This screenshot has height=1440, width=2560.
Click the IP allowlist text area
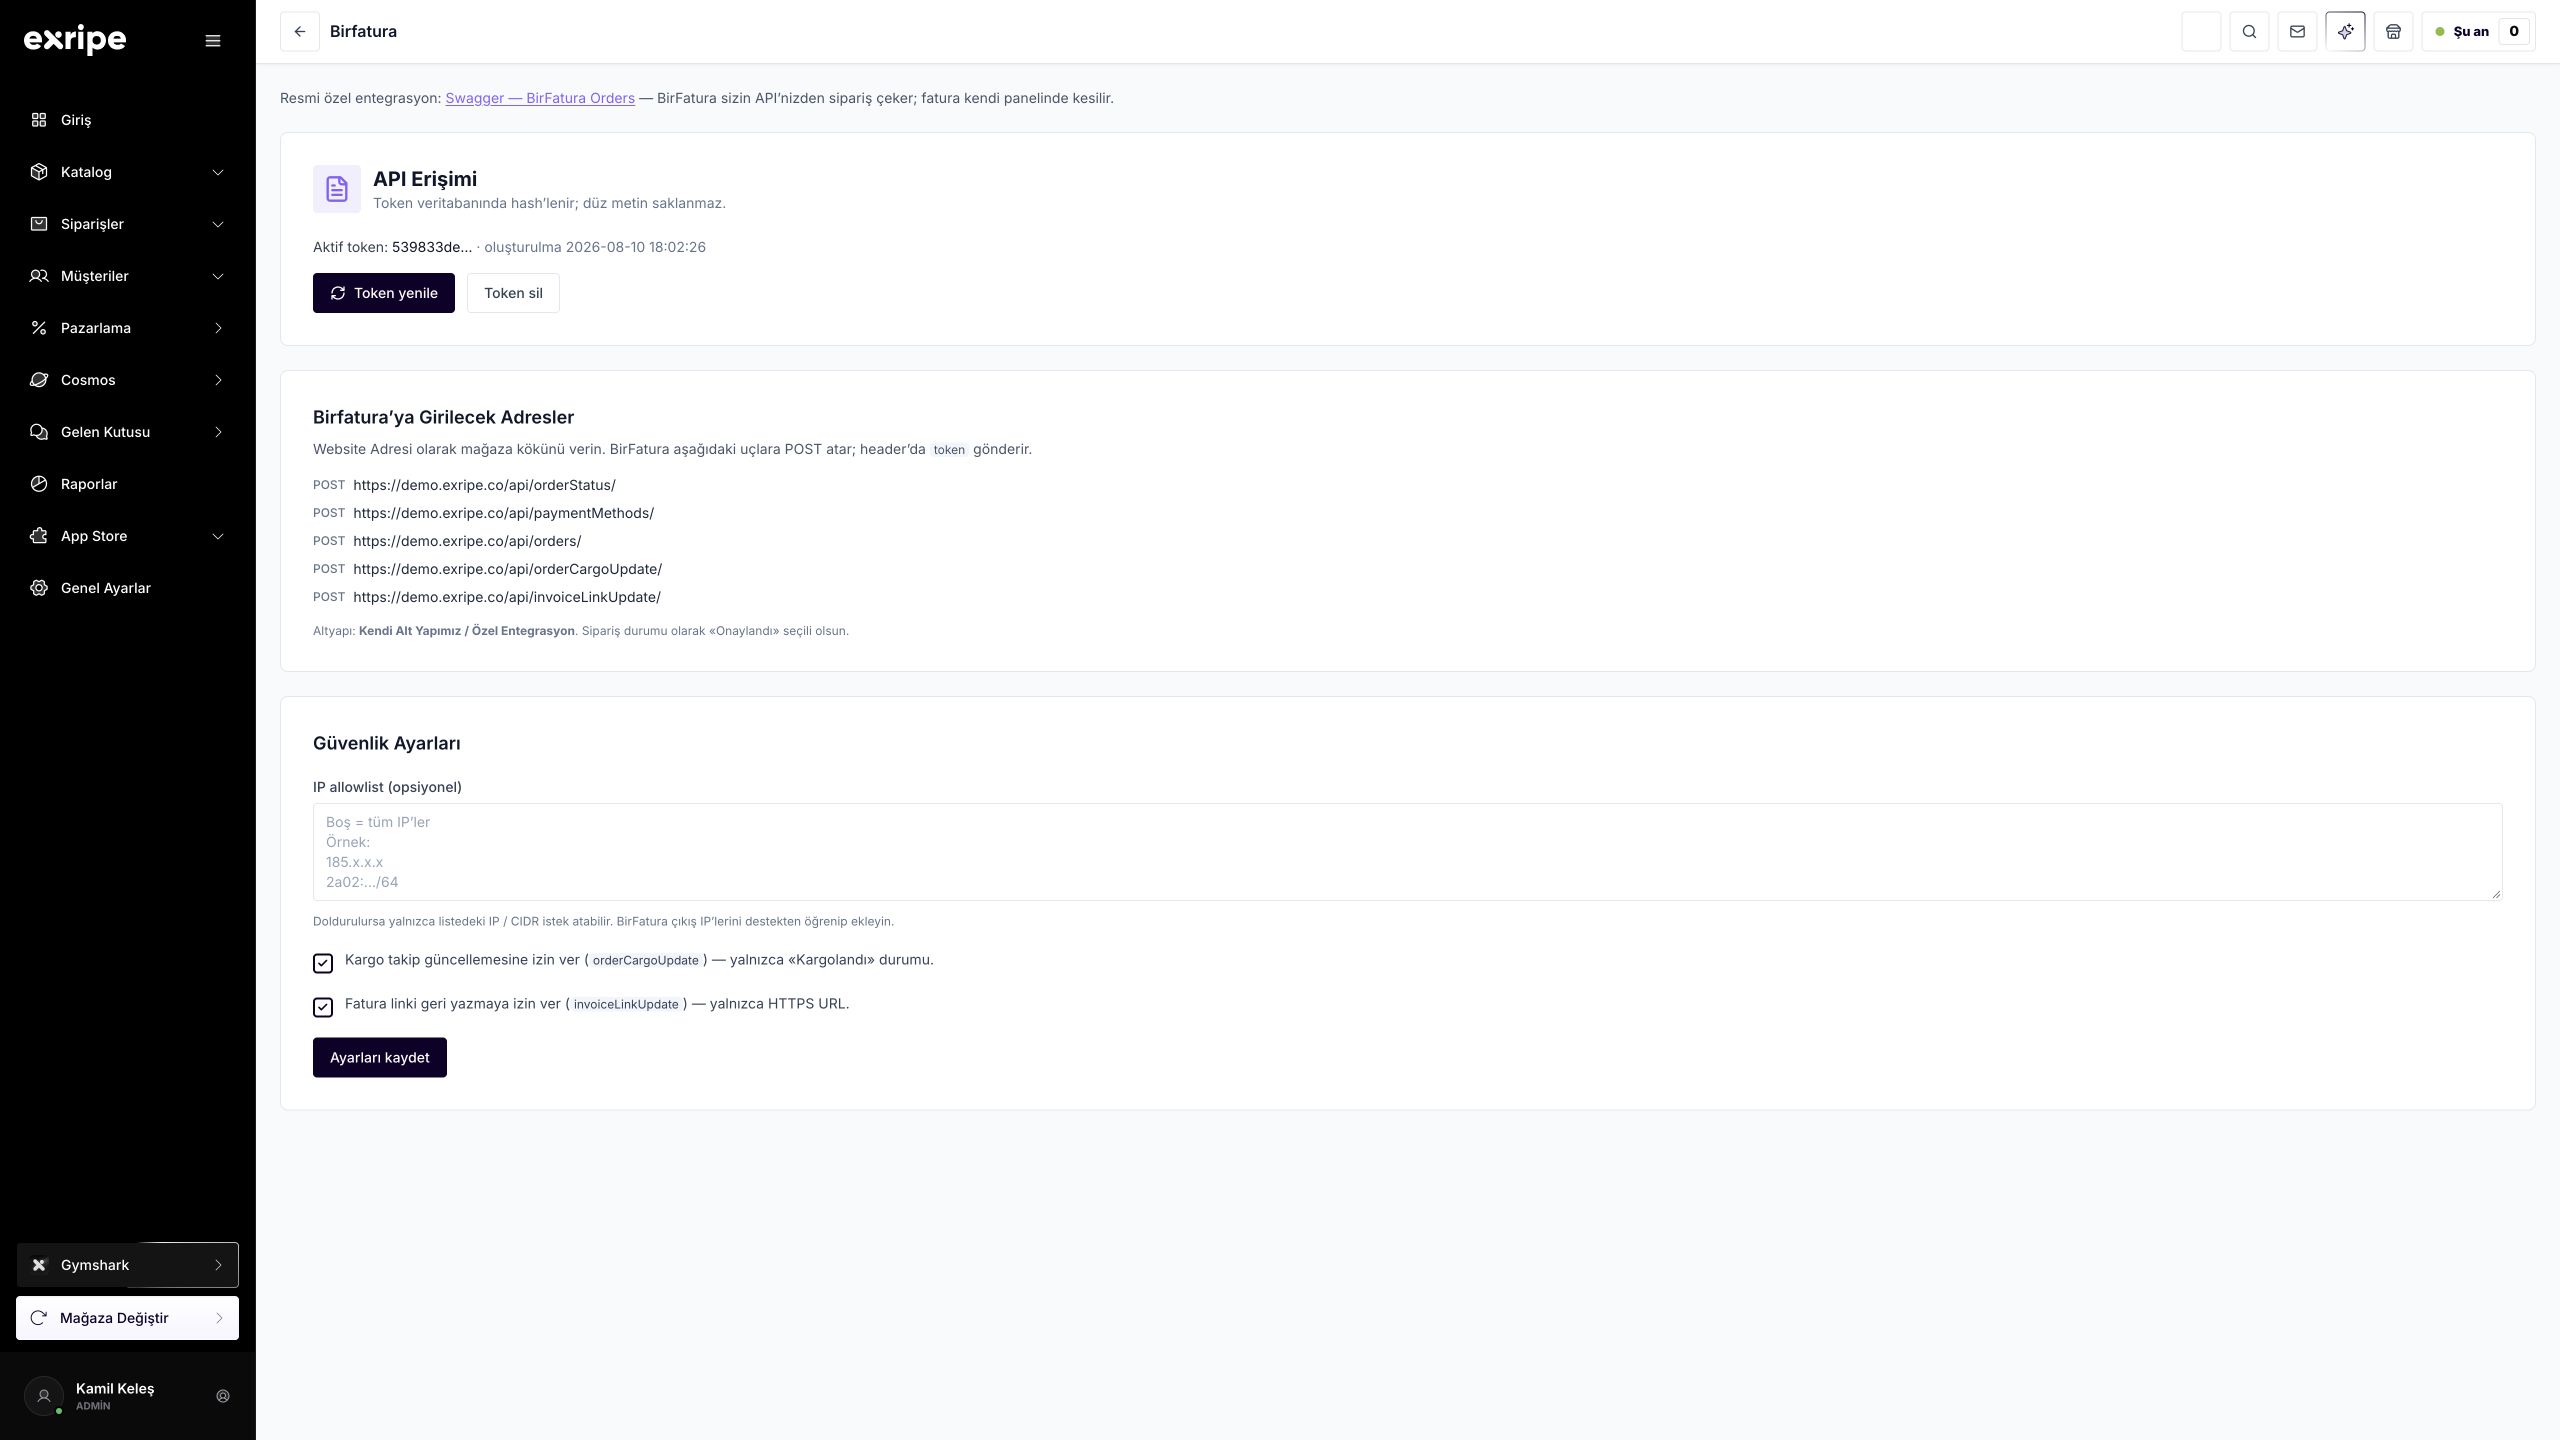1408,852
